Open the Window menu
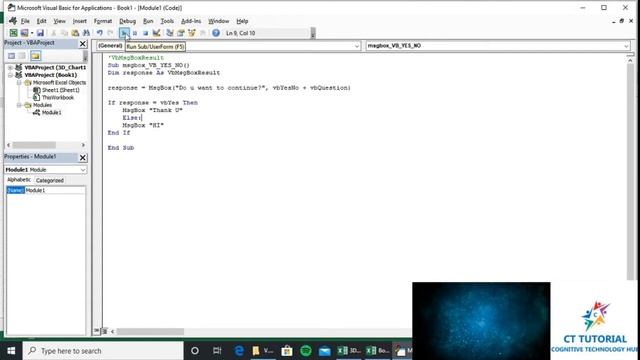 (x=218, y=21)
